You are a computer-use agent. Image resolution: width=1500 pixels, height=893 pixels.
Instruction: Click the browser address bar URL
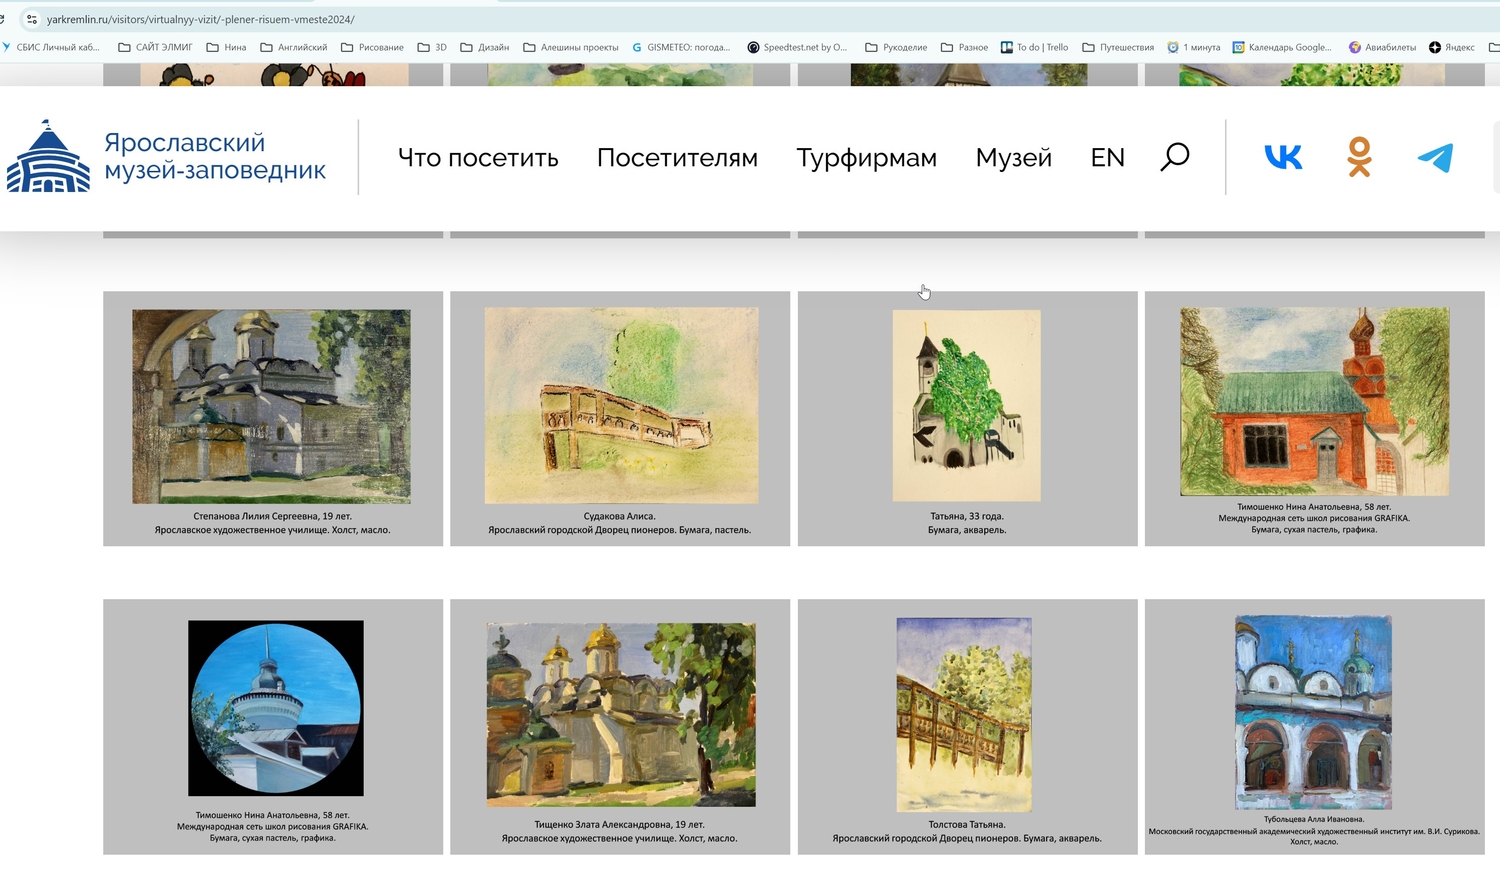pyautogui.click(x=200, y=19)
